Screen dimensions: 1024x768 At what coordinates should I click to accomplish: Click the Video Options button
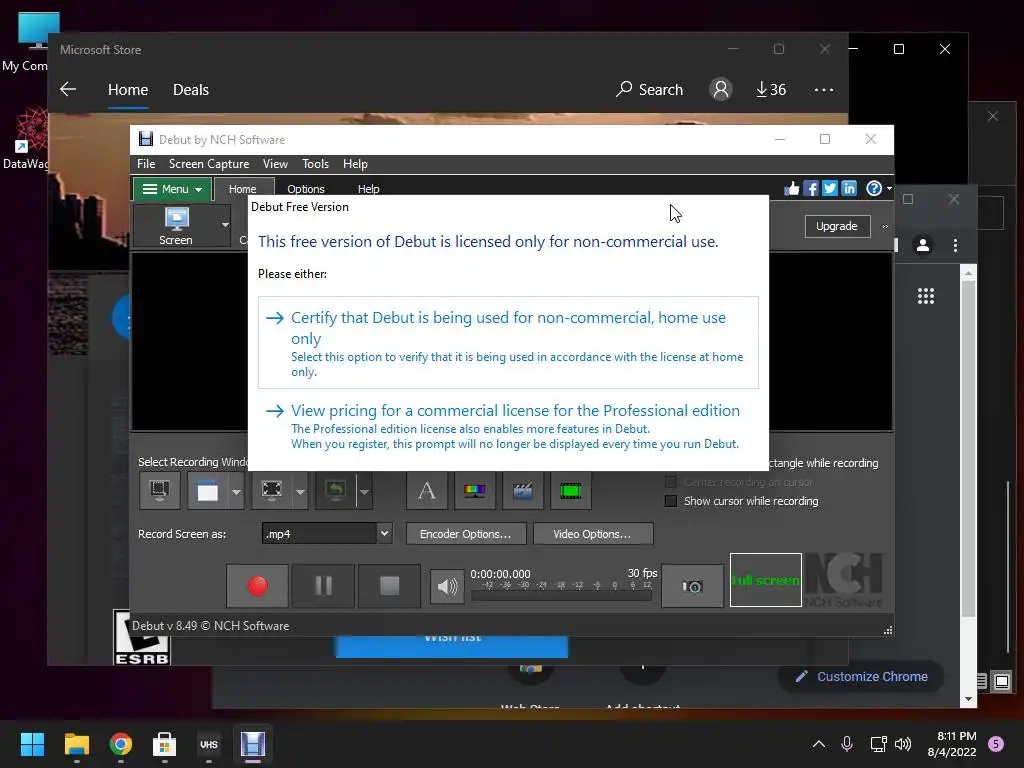coord(592,534)
